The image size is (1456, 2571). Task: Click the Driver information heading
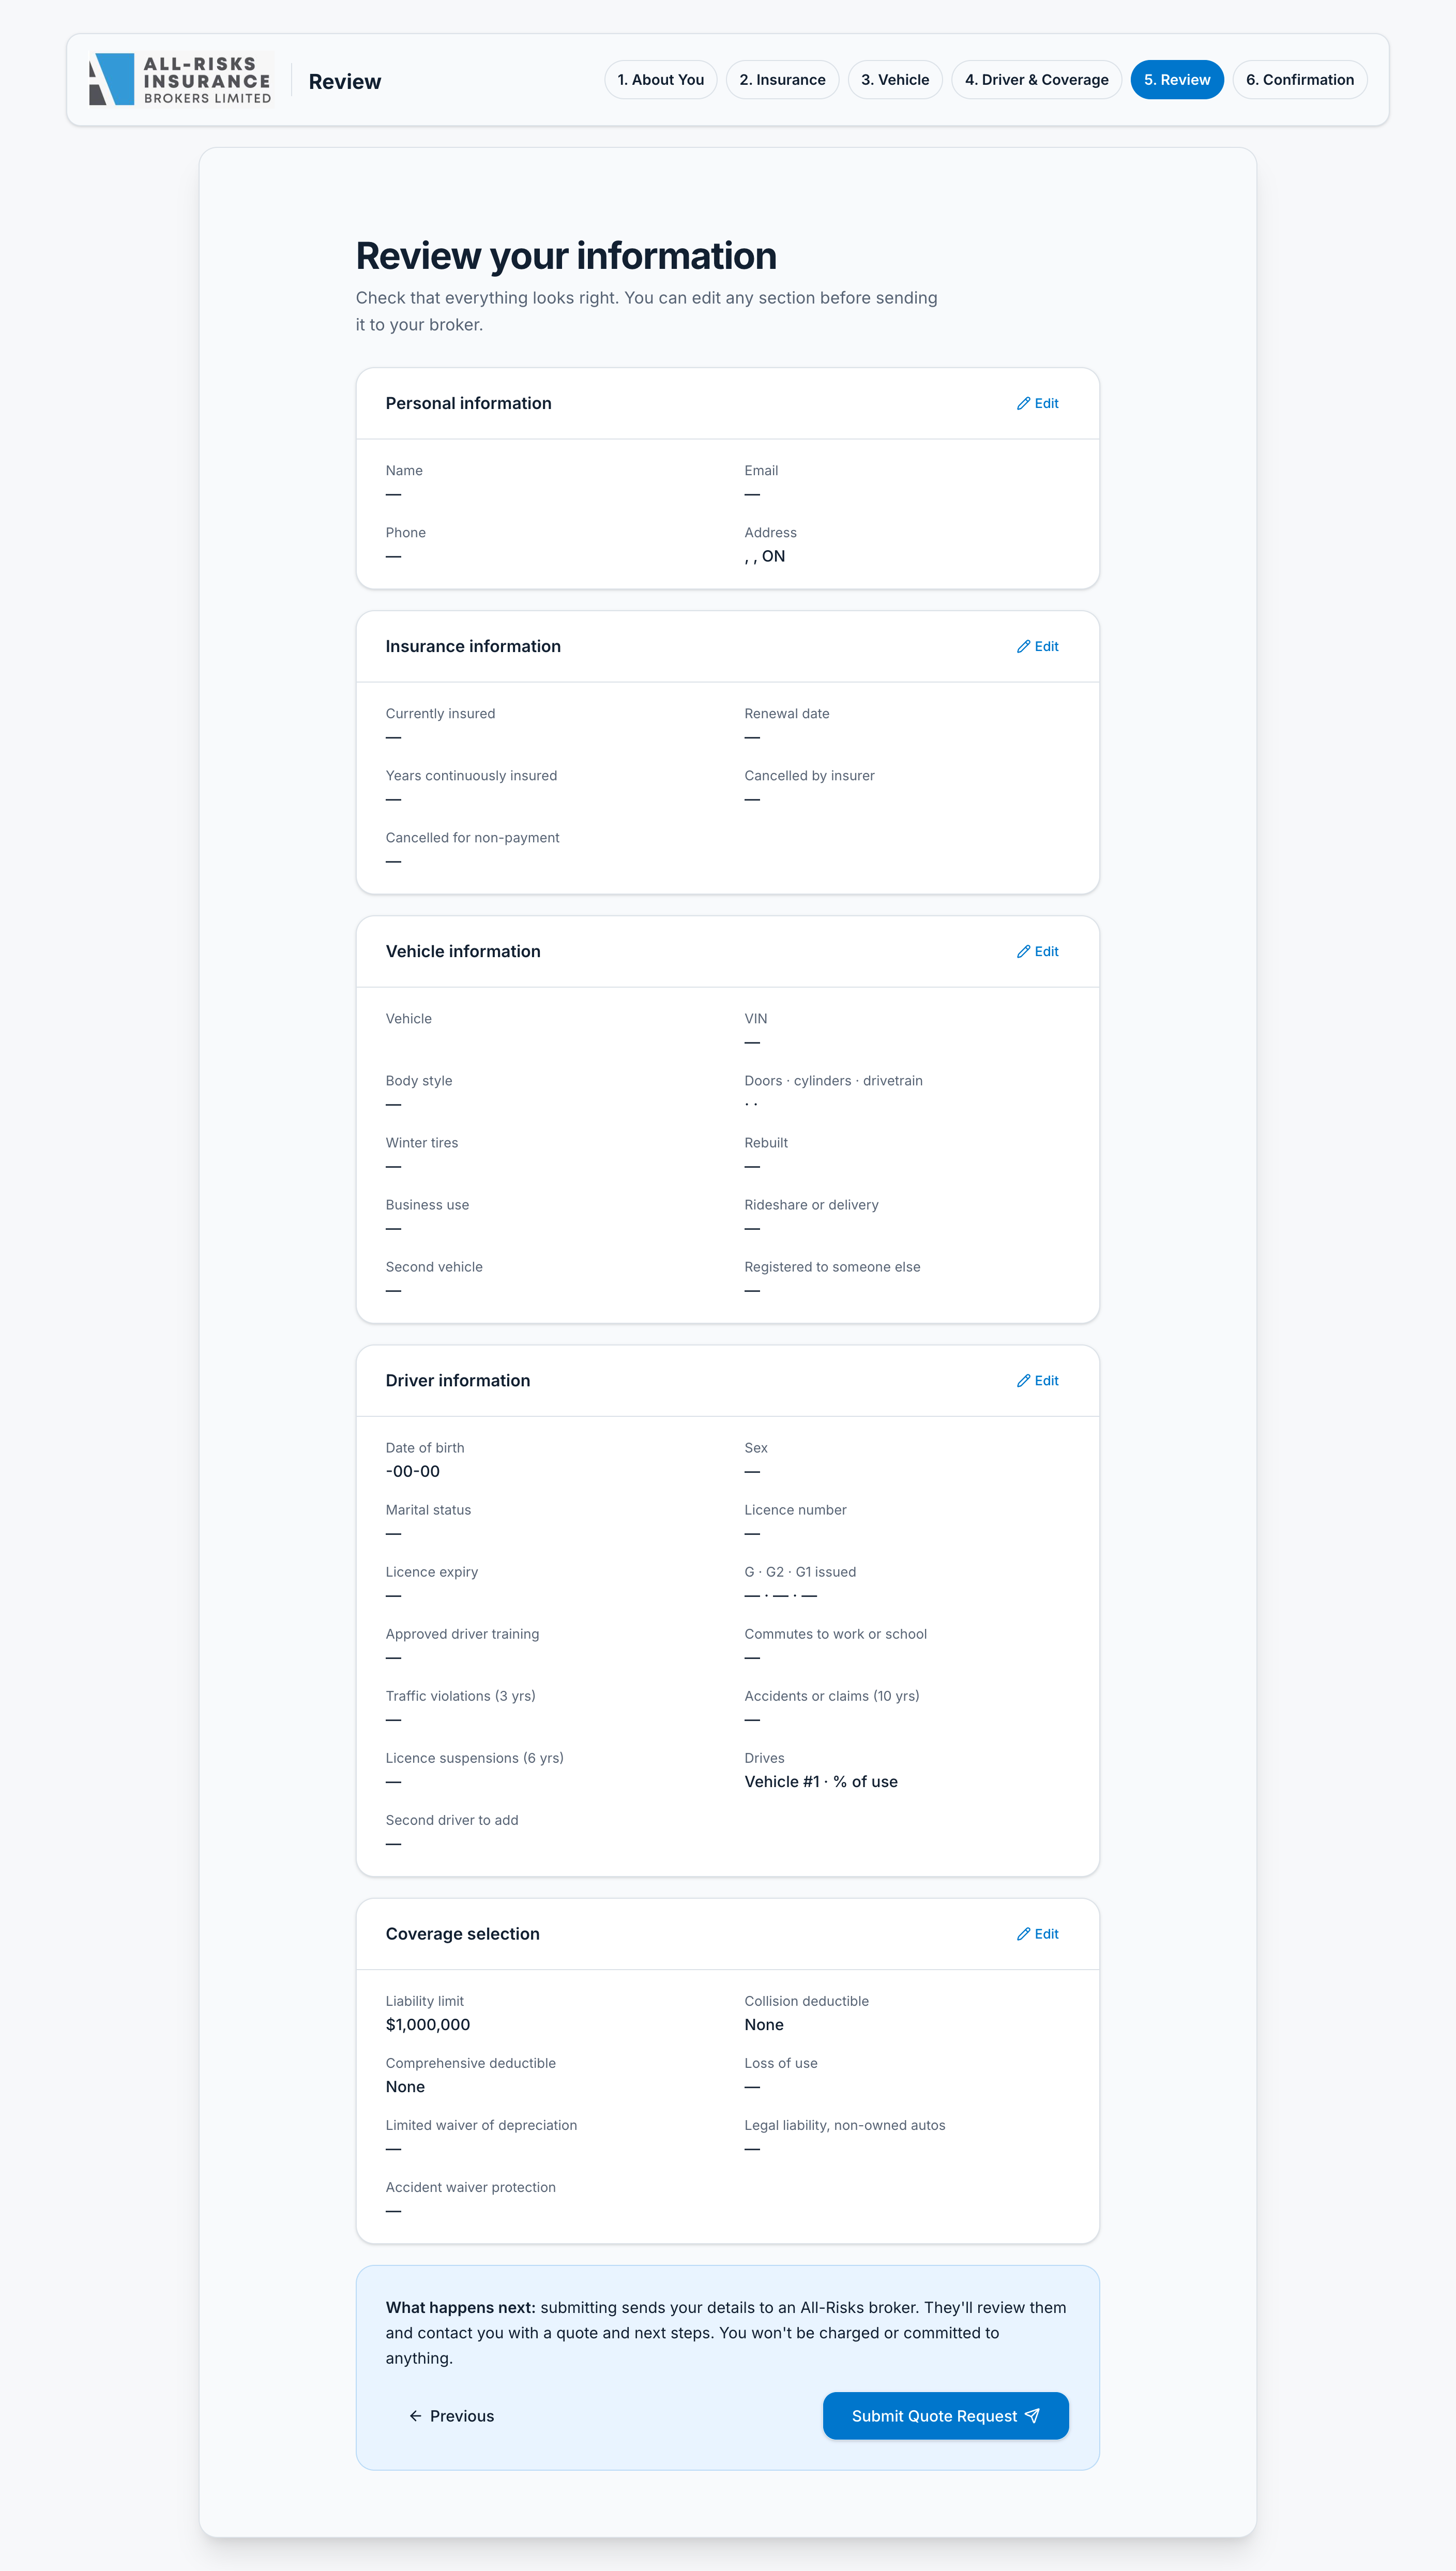click(x=458, y=1380)
